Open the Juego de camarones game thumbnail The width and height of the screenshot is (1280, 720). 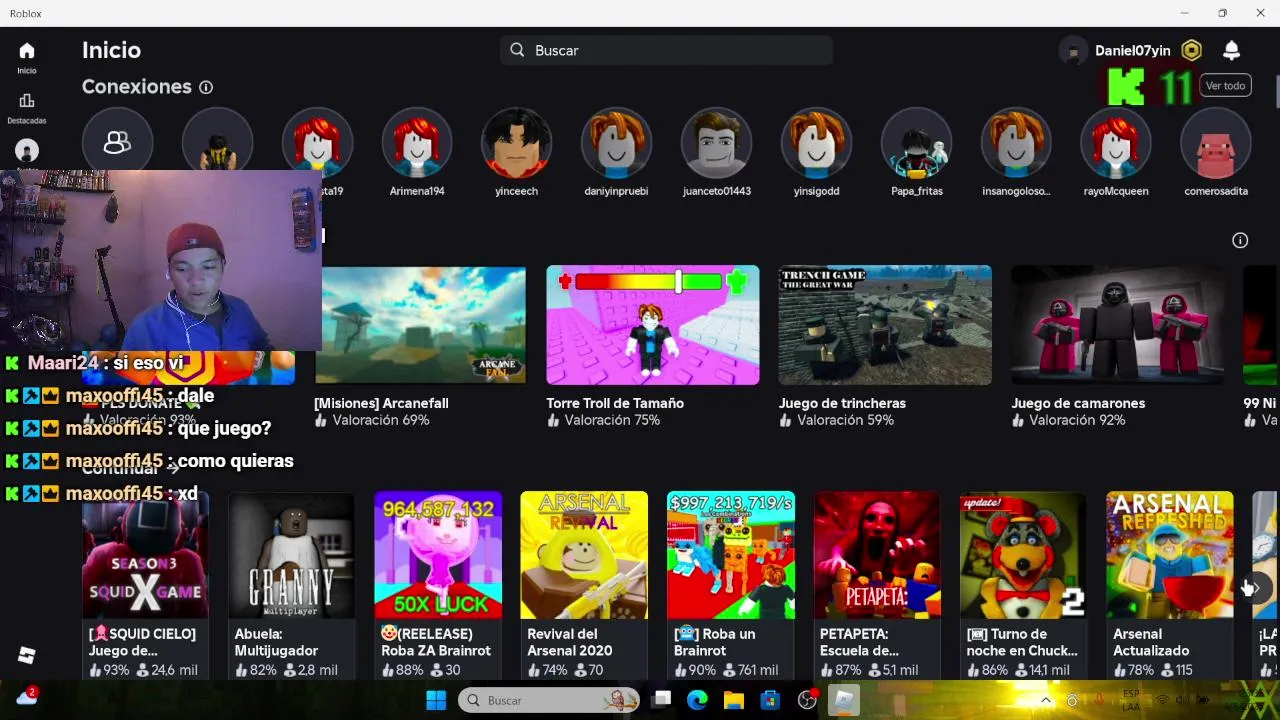(x=1117, y=325)
